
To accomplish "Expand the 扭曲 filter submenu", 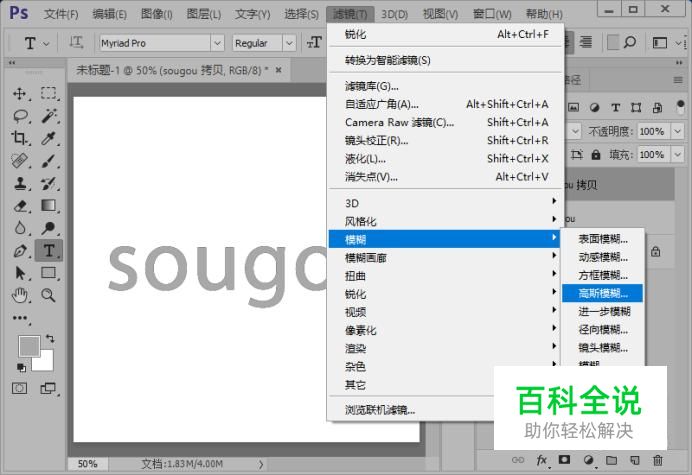I will 445,275.
